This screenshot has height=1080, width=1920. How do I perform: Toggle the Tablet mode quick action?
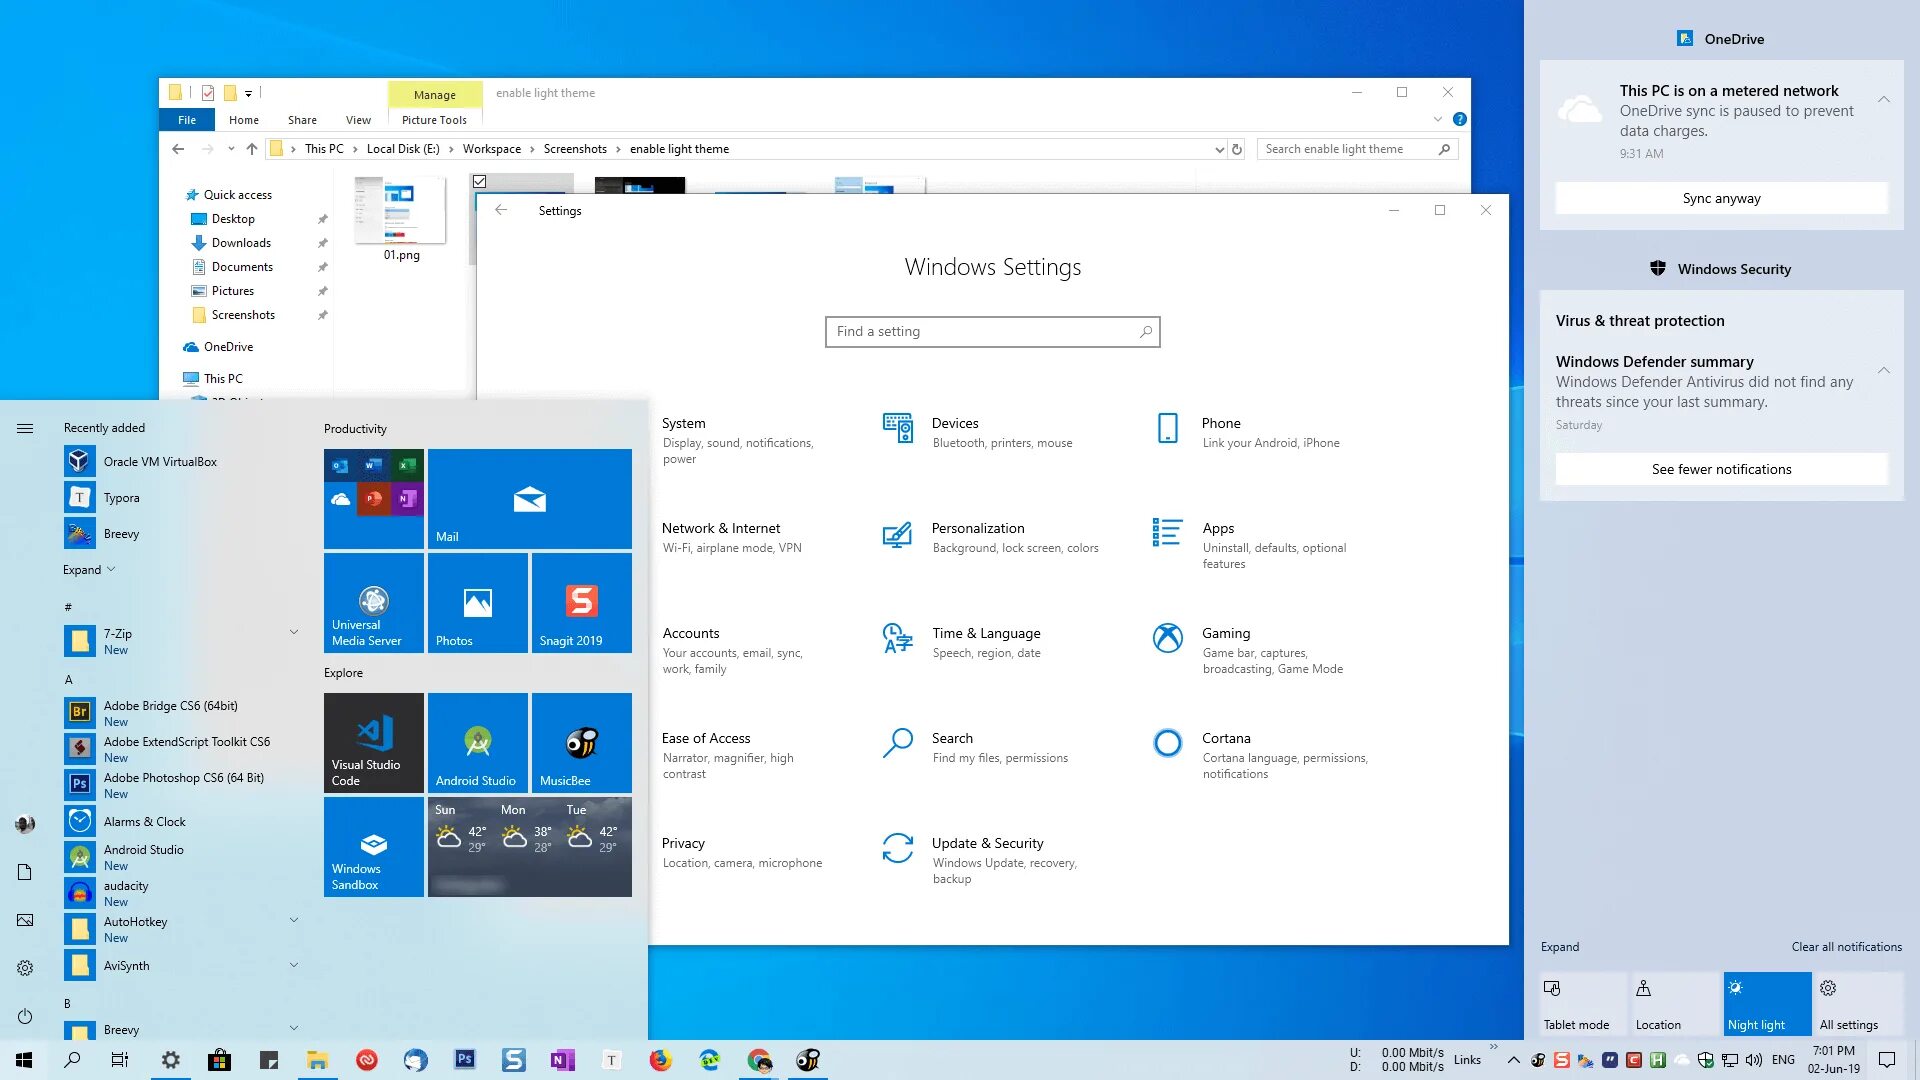pos(1582,1003)
